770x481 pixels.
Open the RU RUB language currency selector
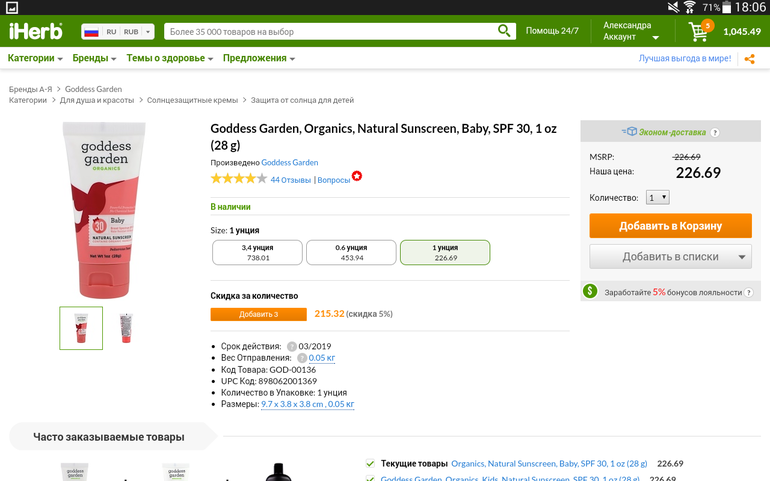point(118,32)
